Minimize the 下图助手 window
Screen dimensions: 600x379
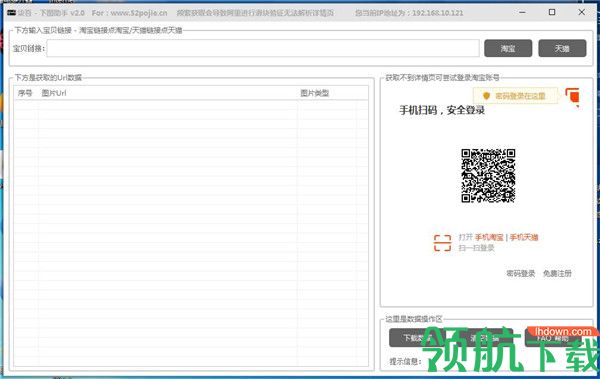point(522,12)
